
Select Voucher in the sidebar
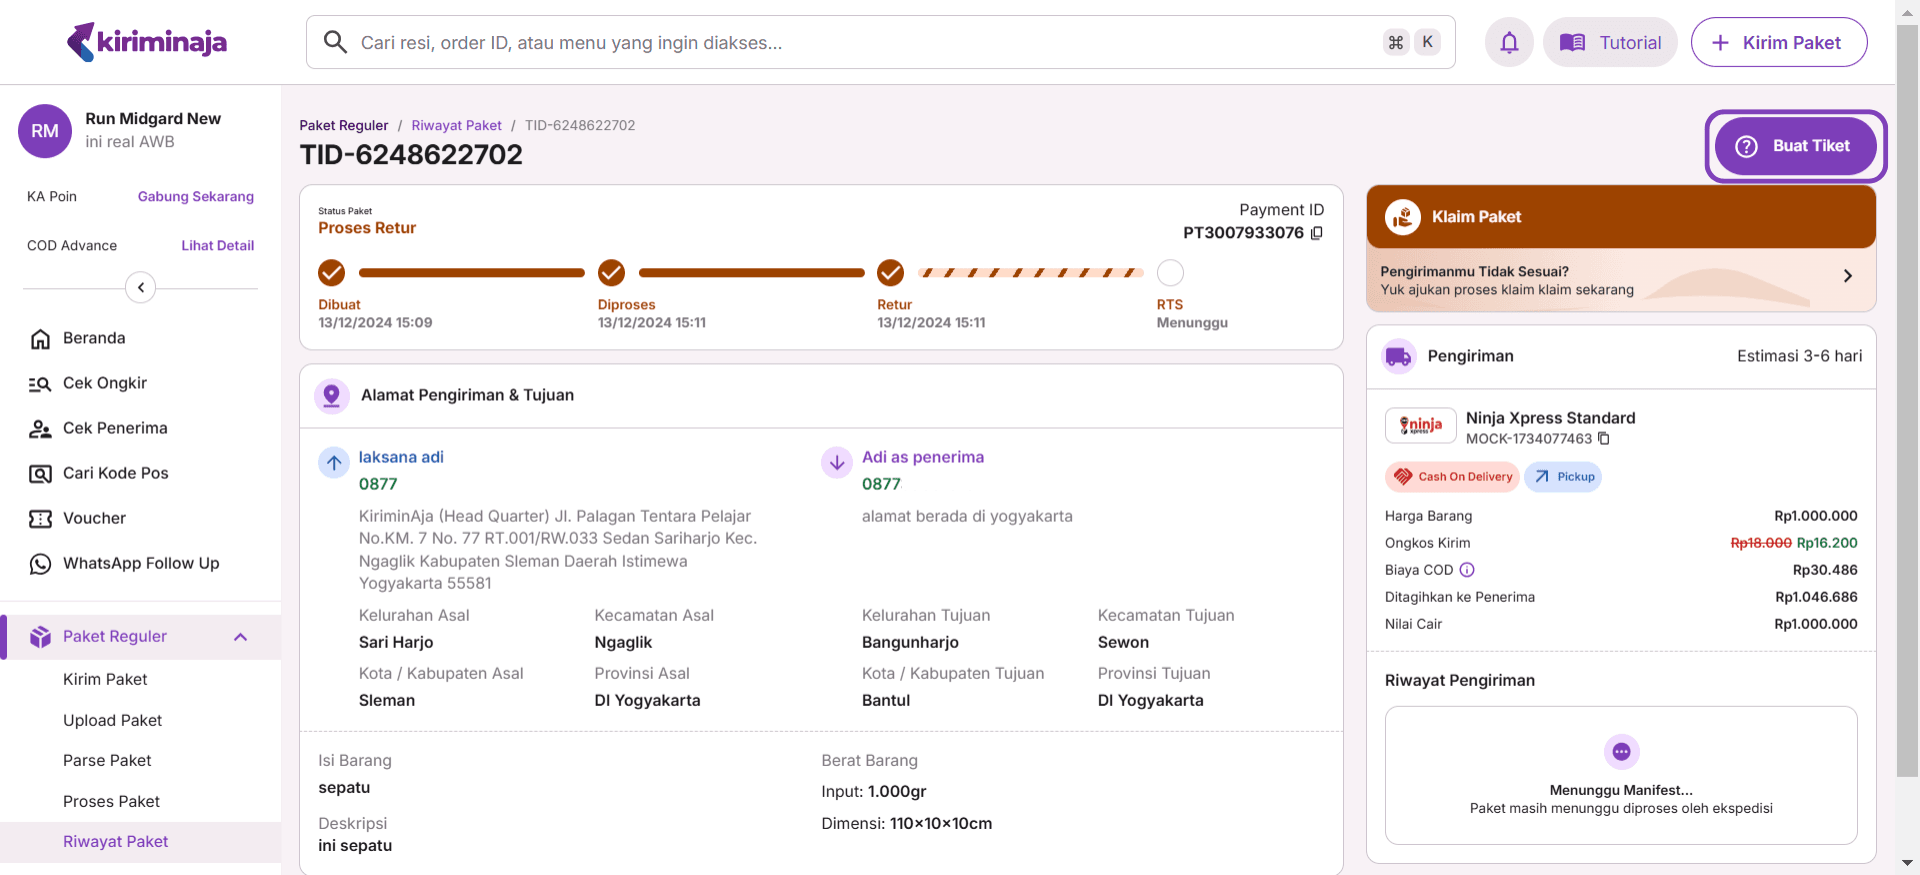coord(94,518)
